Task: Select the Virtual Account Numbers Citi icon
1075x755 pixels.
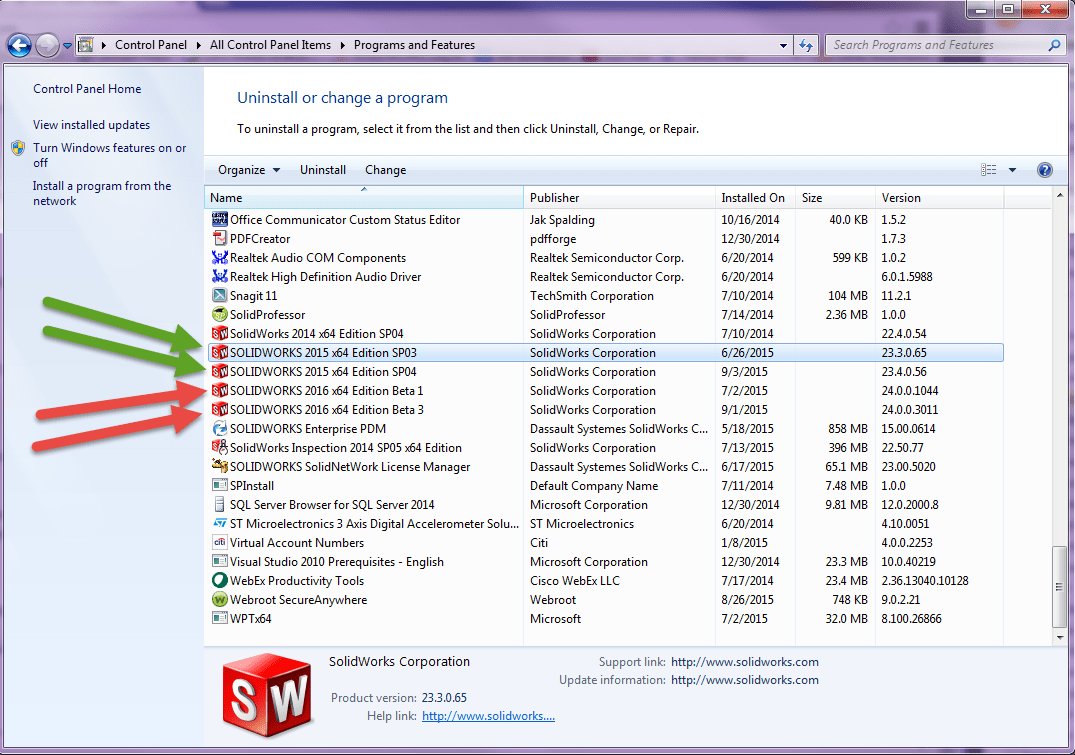Action: tap(219, 542)
